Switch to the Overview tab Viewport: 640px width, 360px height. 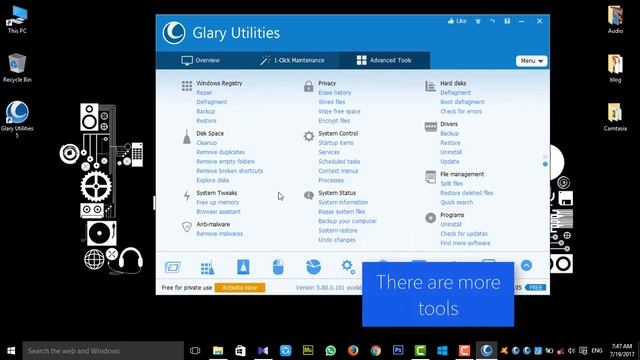tap(200, 60)
